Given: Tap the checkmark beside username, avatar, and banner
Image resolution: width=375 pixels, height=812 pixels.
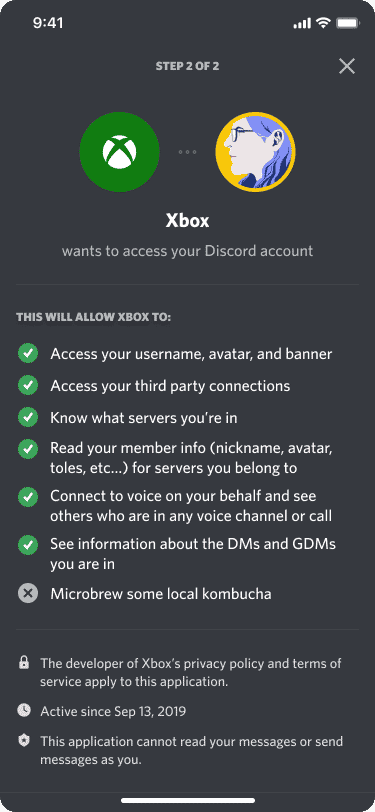Looking at the screenshot, I should (28, 354).
